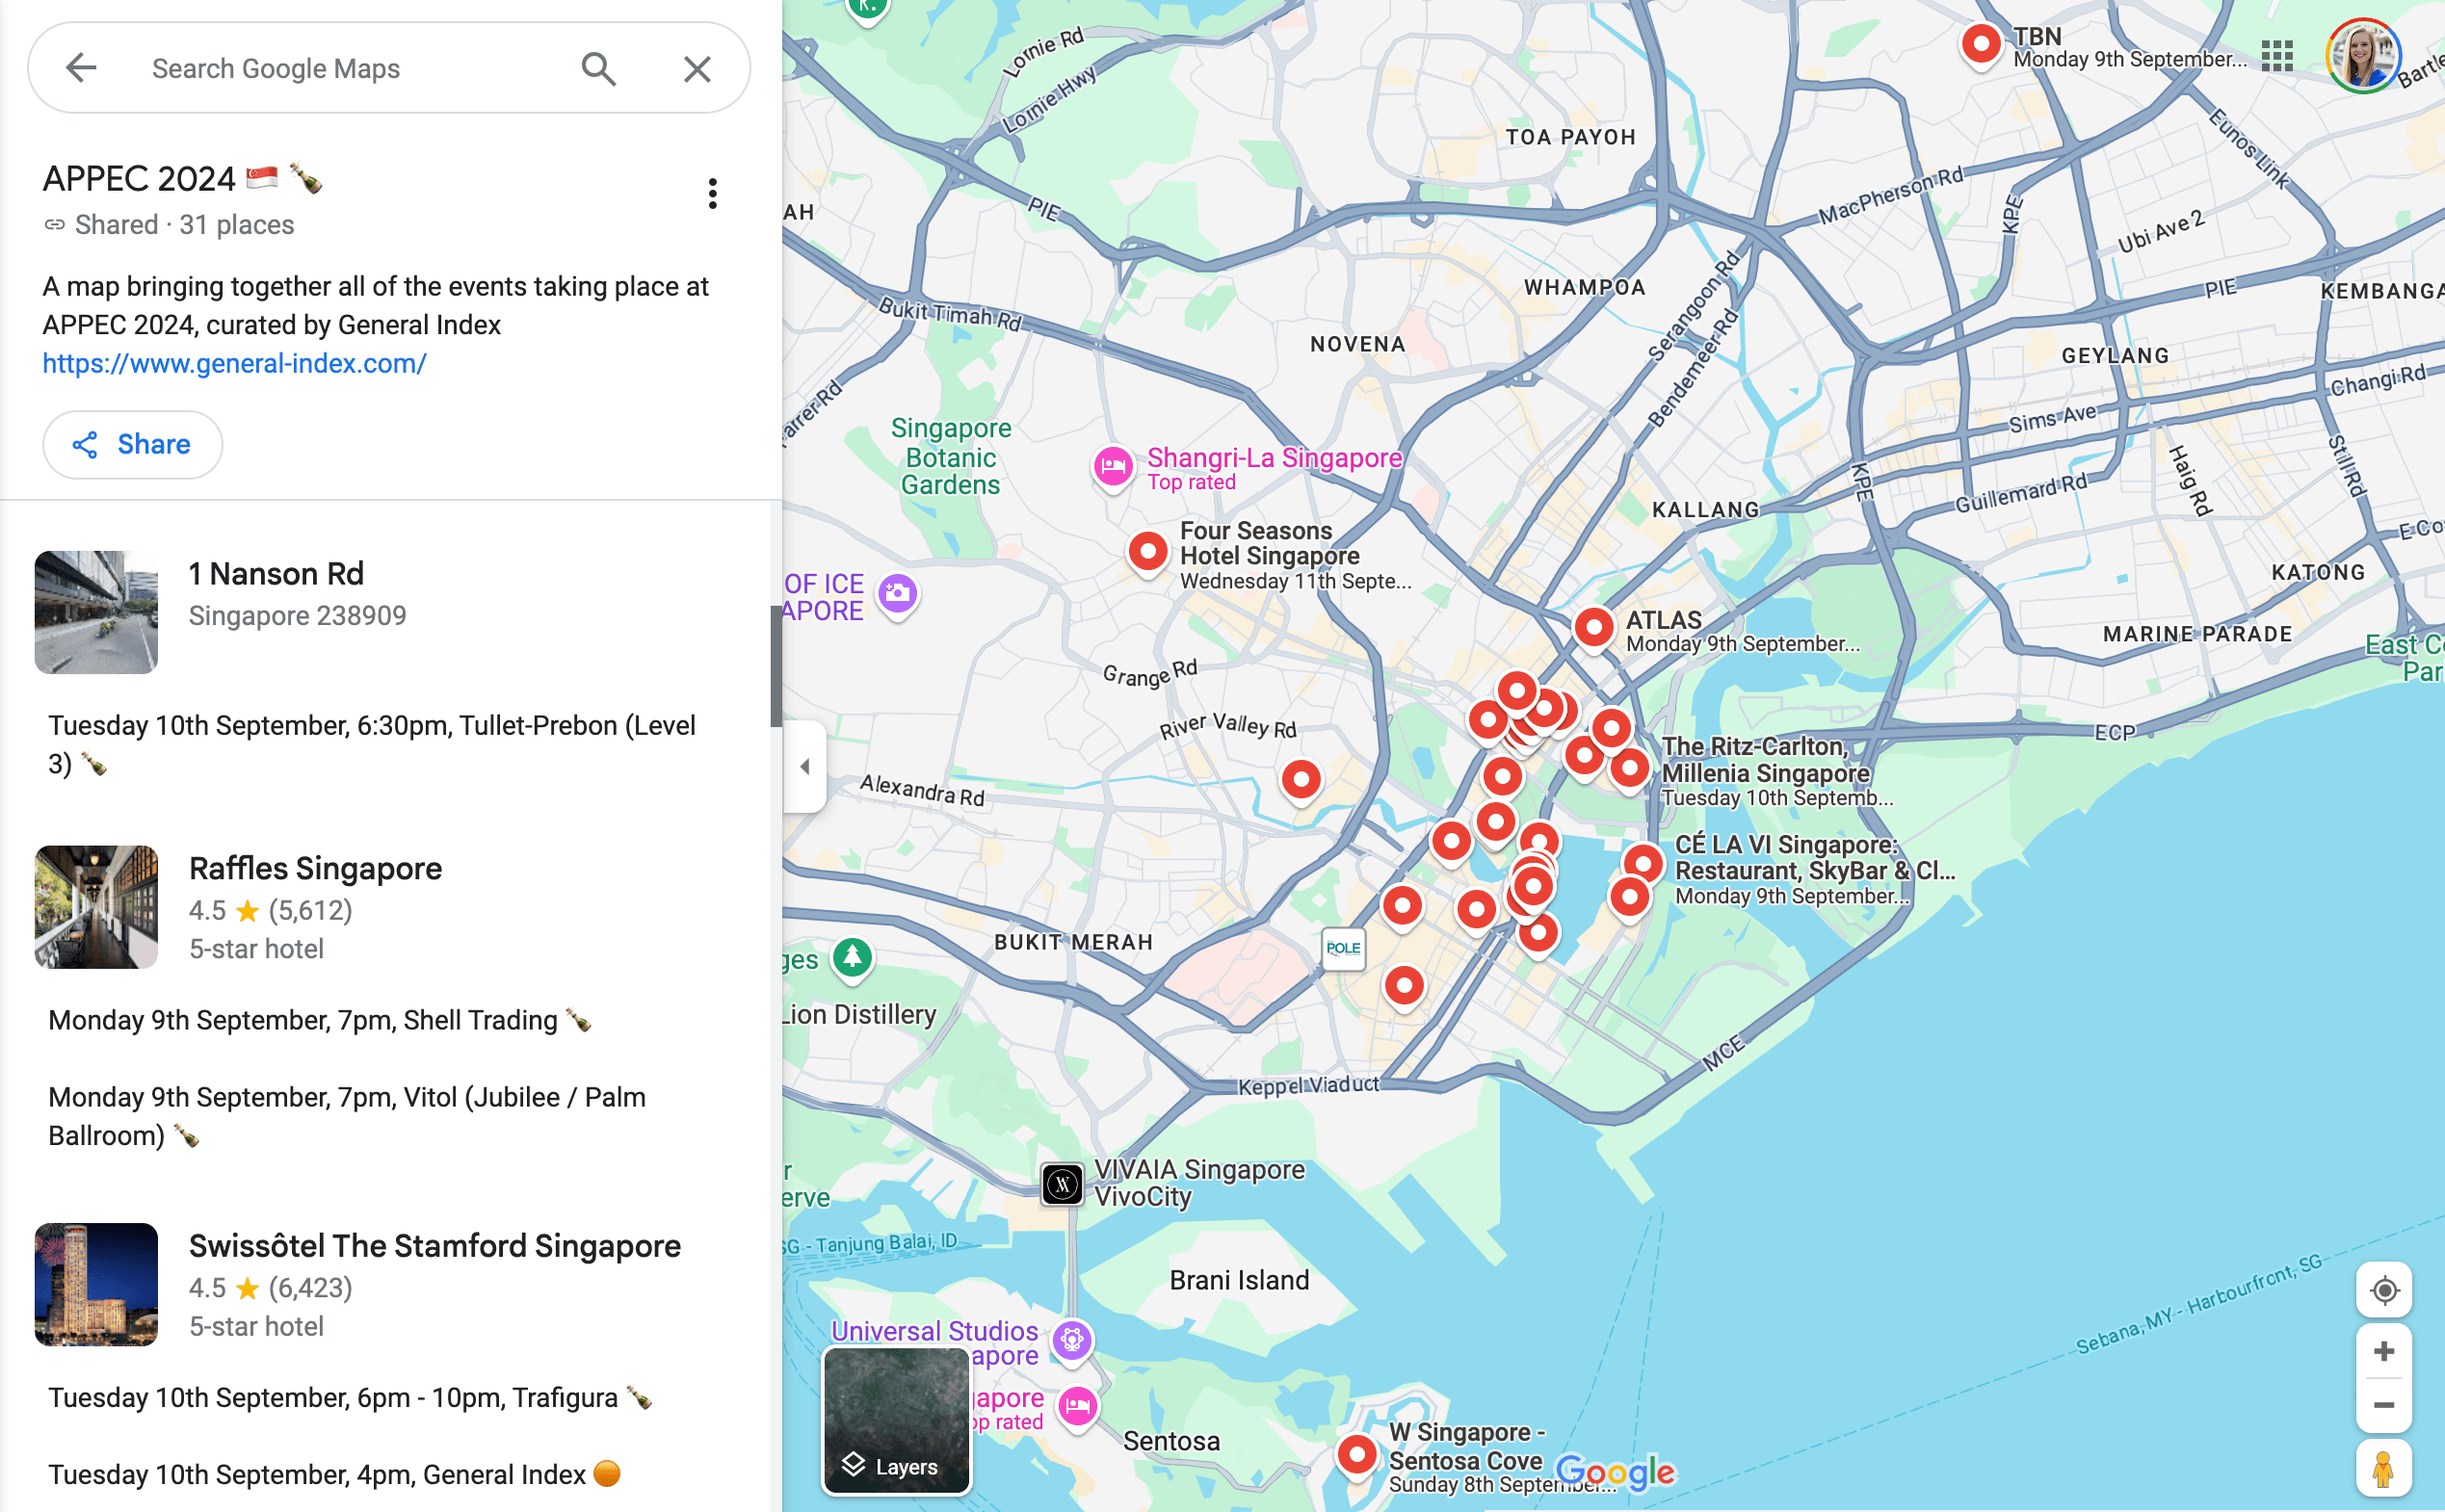This screenshot has height=1512, width=2445.
Task: Click the Sentosa map label
Action: 1171,1441
